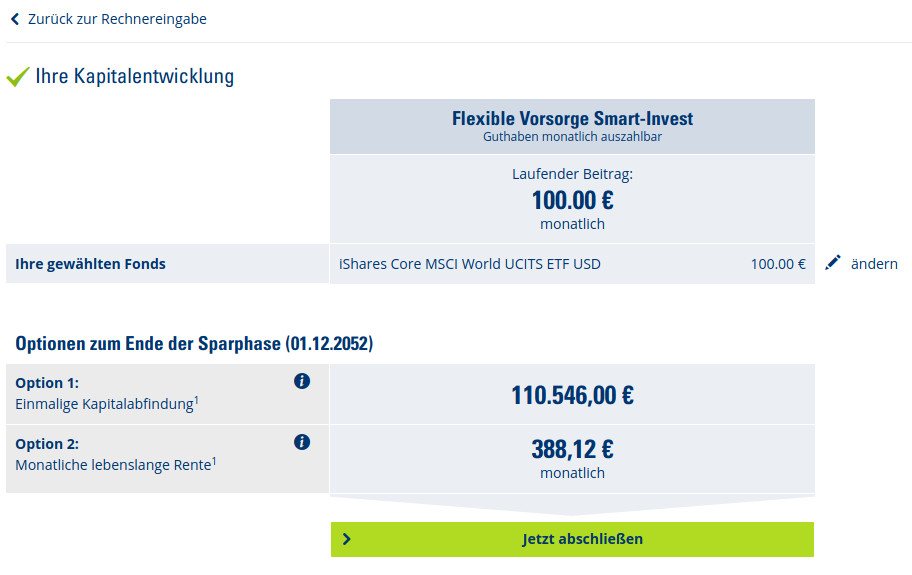Select the iShares Core MSCI World fund name
This screenshot has height=575, width=912.
pos(470,264)
